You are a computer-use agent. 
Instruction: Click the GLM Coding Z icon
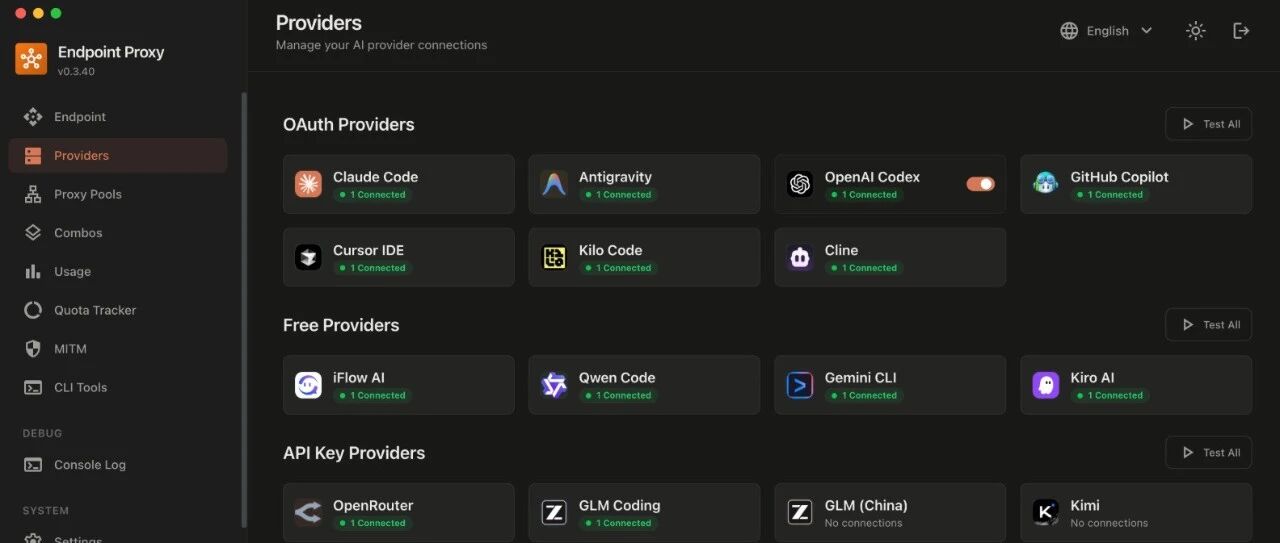pos(554,513)
